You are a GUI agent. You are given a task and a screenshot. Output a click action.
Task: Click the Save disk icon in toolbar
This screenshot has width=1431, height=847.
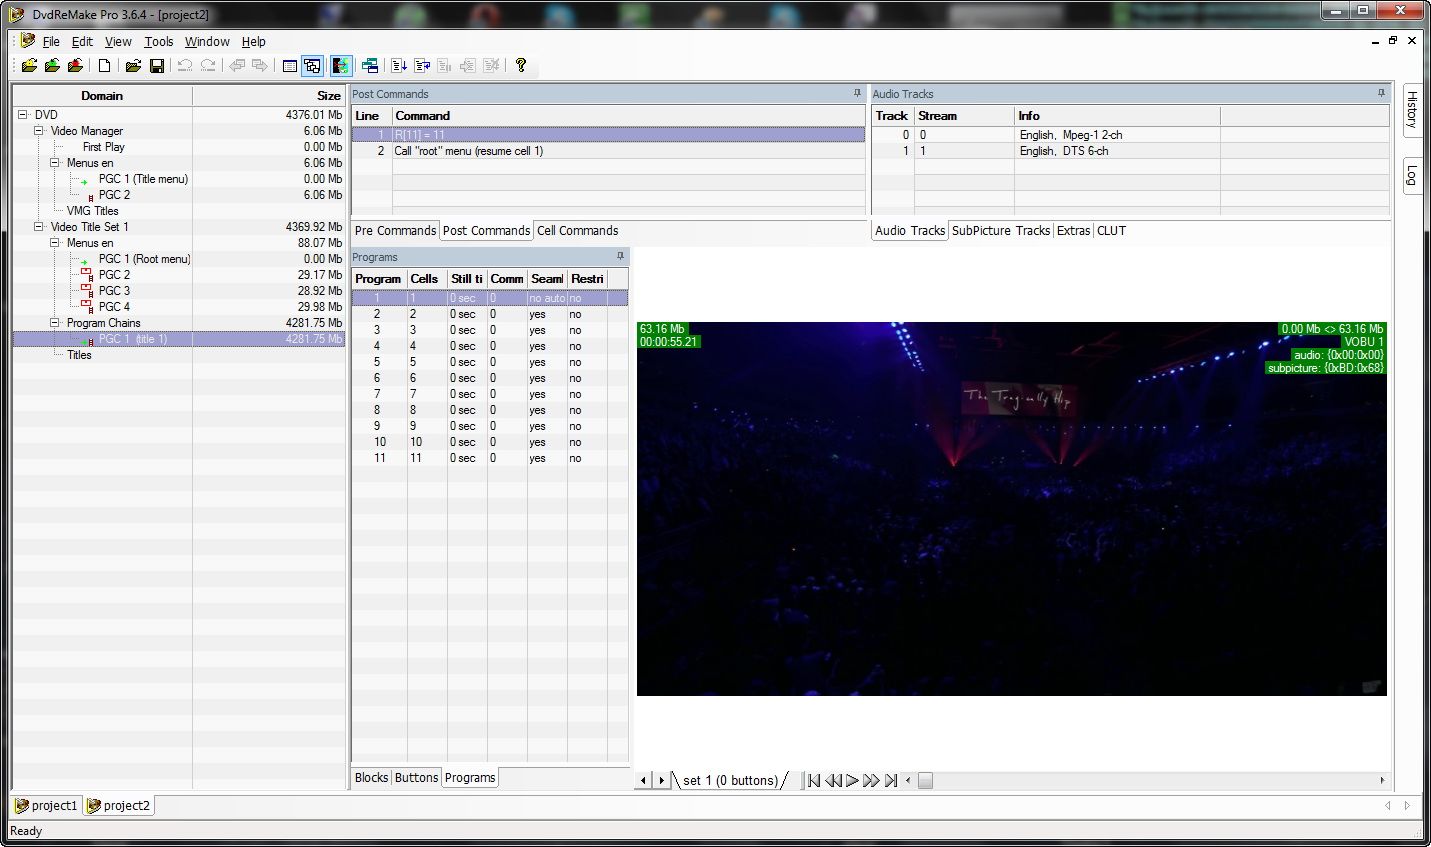coord(157,66)
